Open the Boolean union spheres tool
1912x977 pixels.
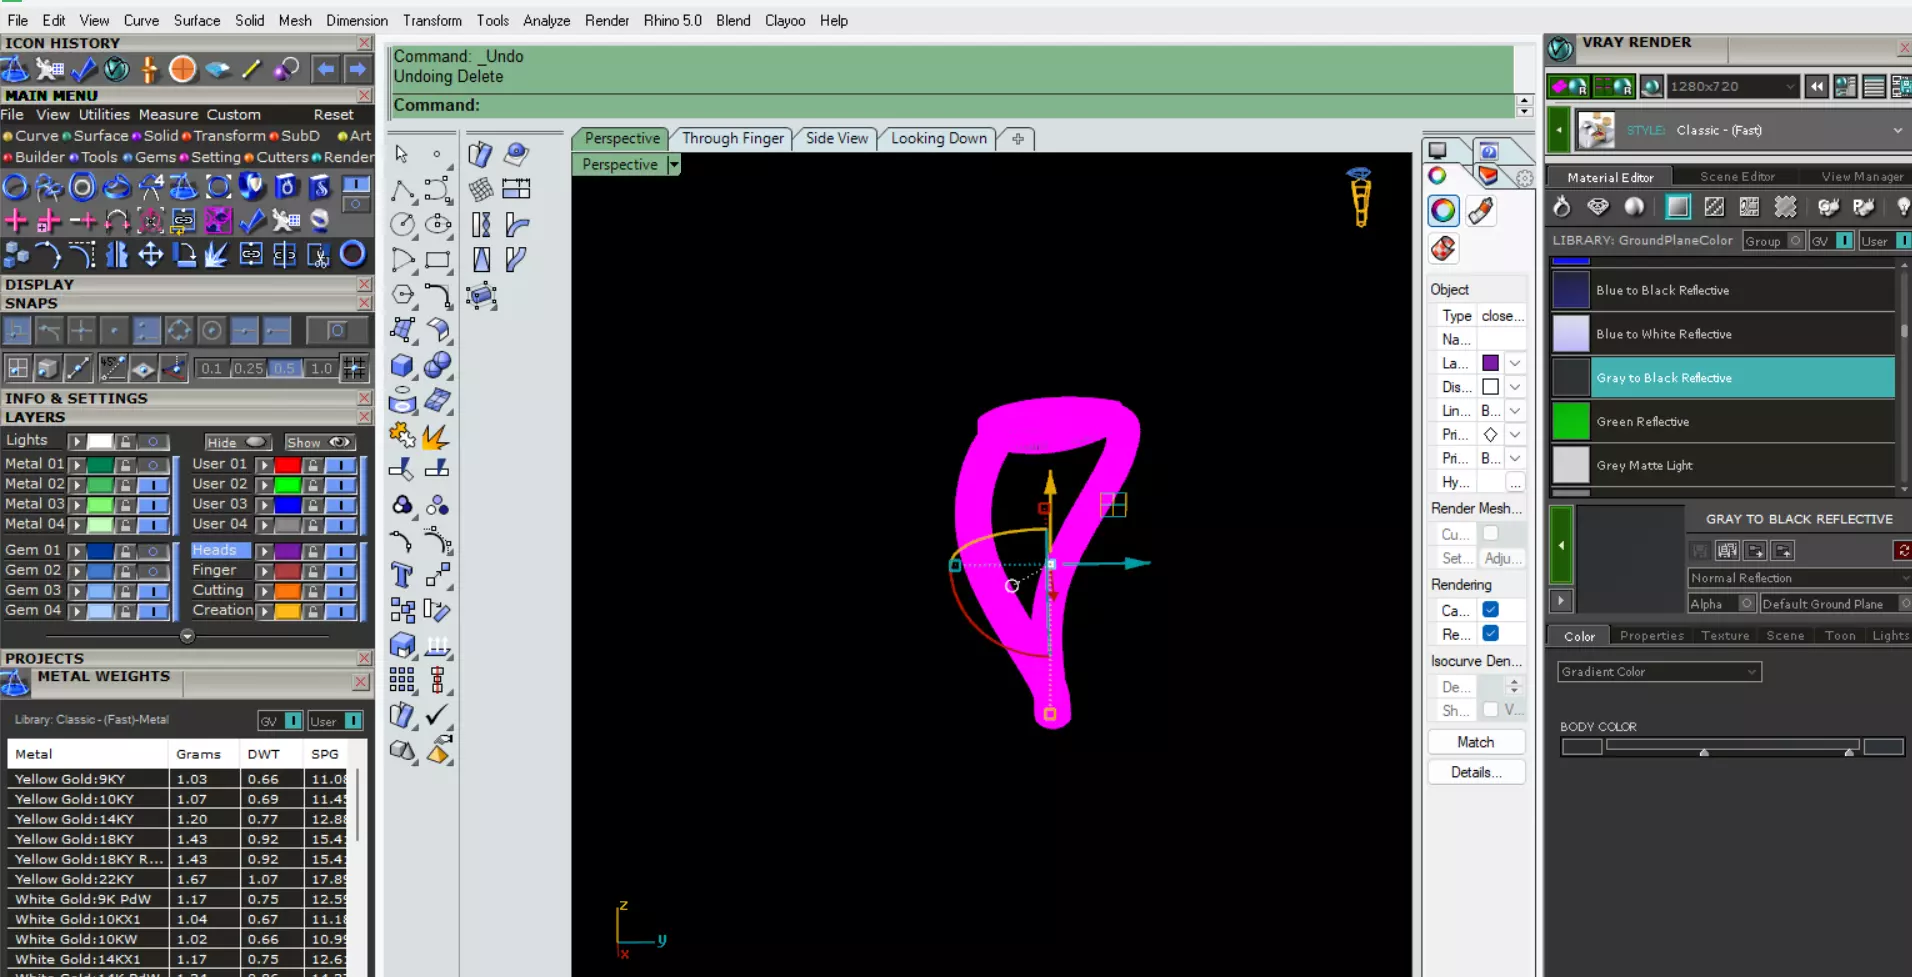(x=438, y=366)
